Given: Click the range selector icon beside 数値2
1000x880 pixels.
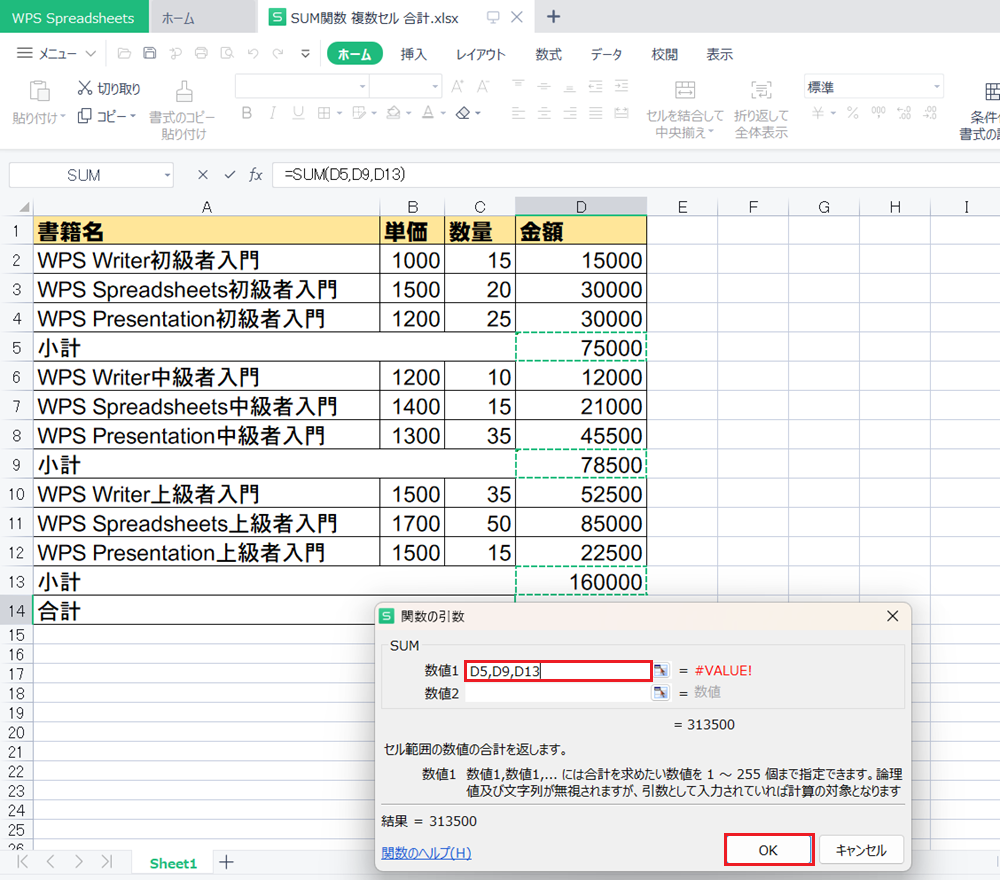Looking at the screenshot, I should (661, 693).
